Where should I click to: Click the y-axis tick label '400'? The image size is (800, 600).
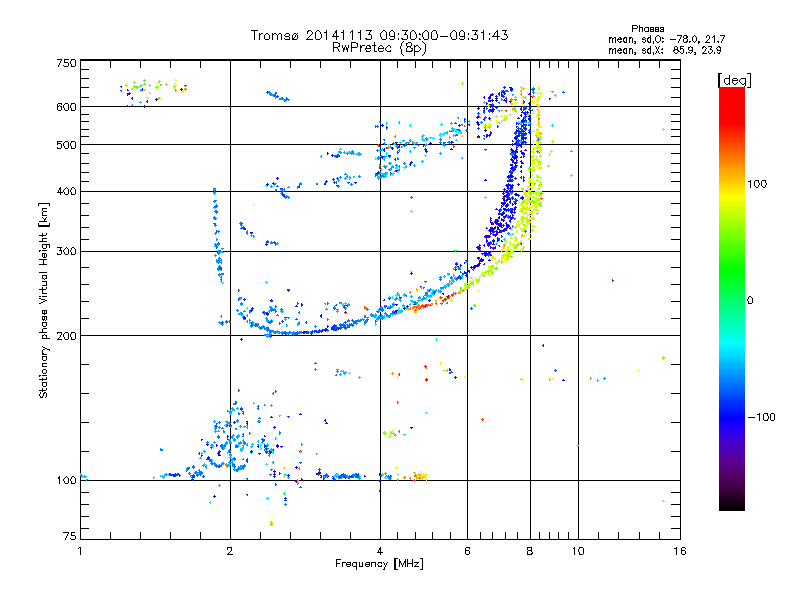pos(66,191)
